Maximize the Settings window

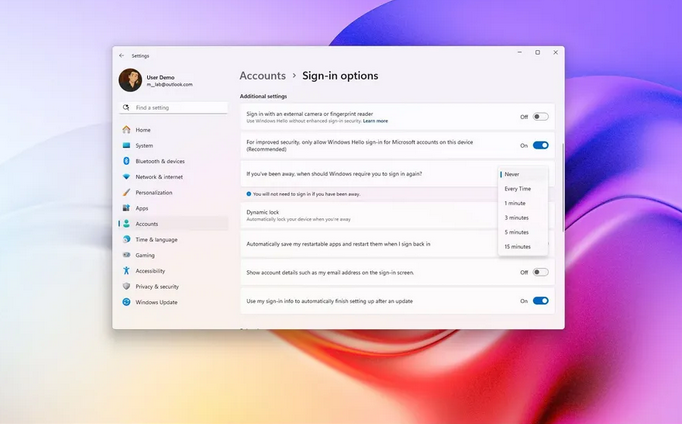click(x=538, y=52)
